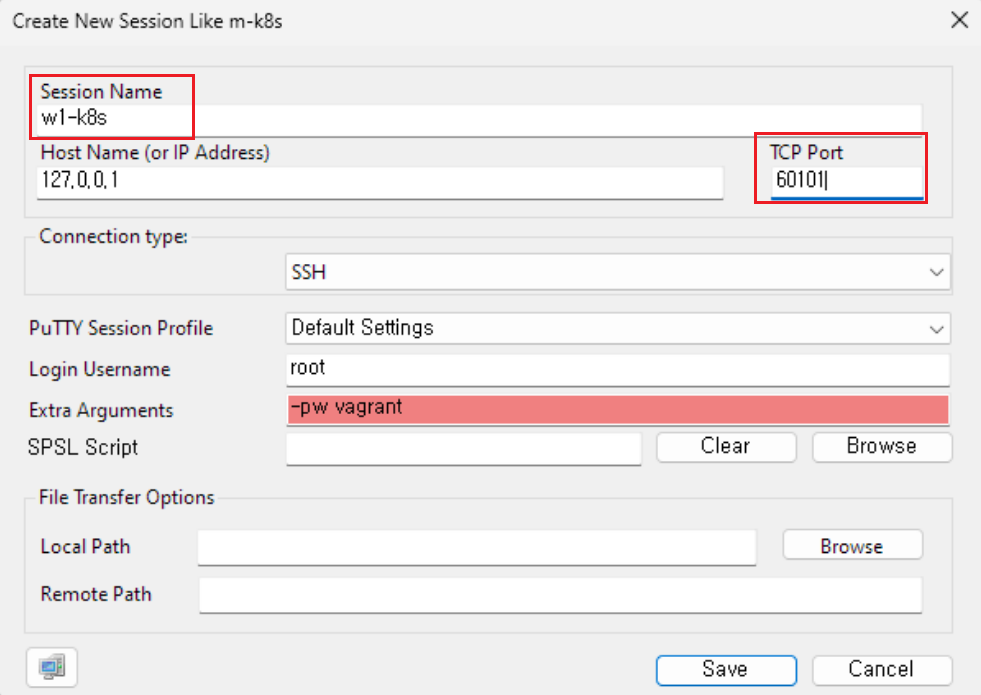Click the Login Username label
This screenshot has height=695, width=981.
tap(99, 370)
